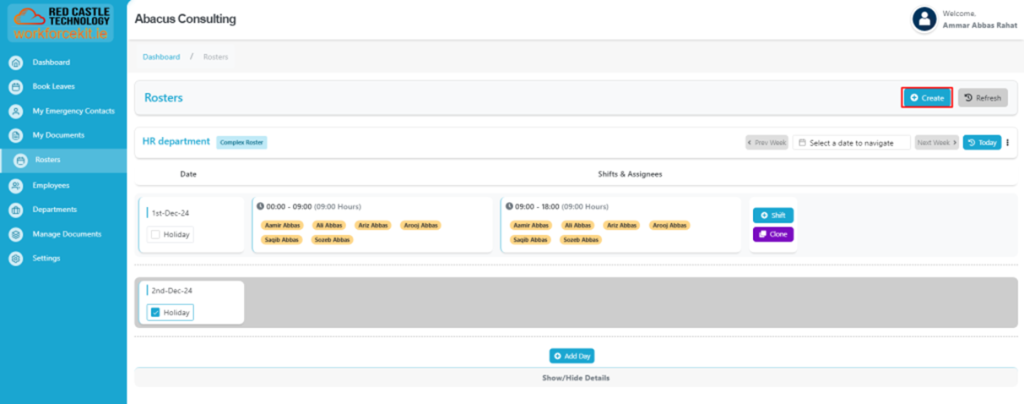The height and width of the screenshot is (404, 1024).
Task: Open the date navigation picker field
Action: click(x=851, y=143)
